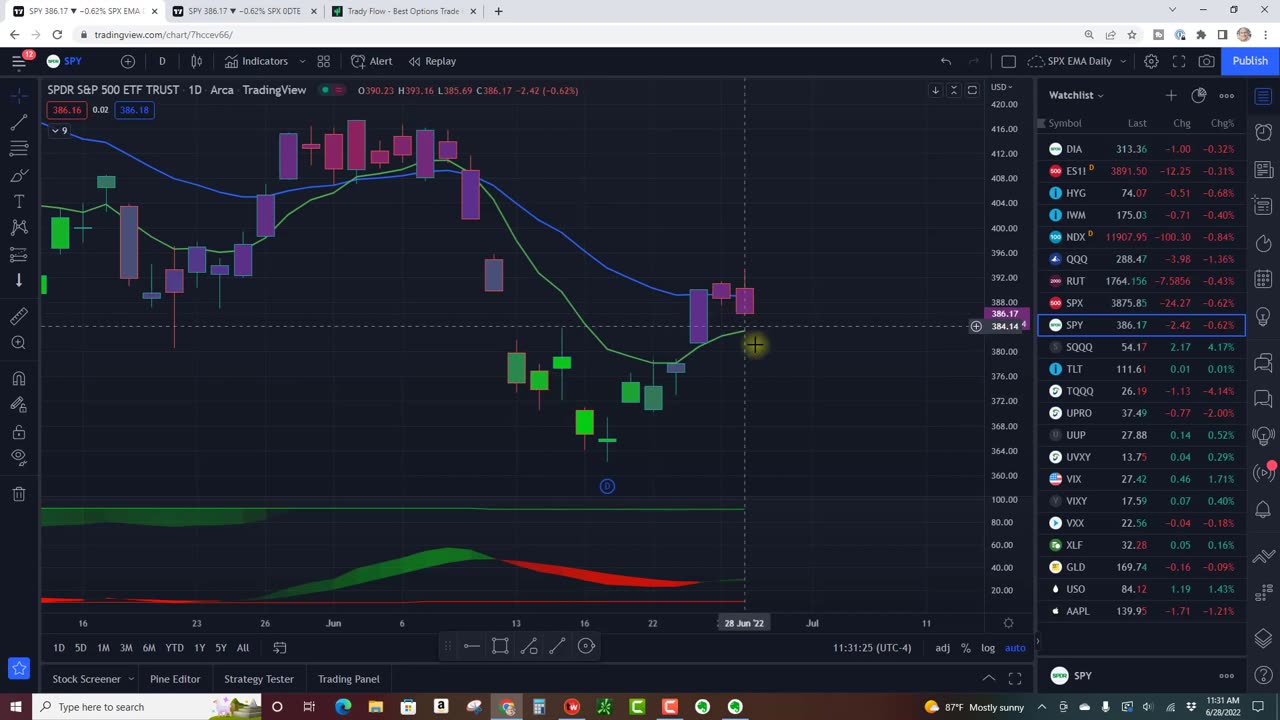Click the trash remove drawings icon

pos(19,494)
